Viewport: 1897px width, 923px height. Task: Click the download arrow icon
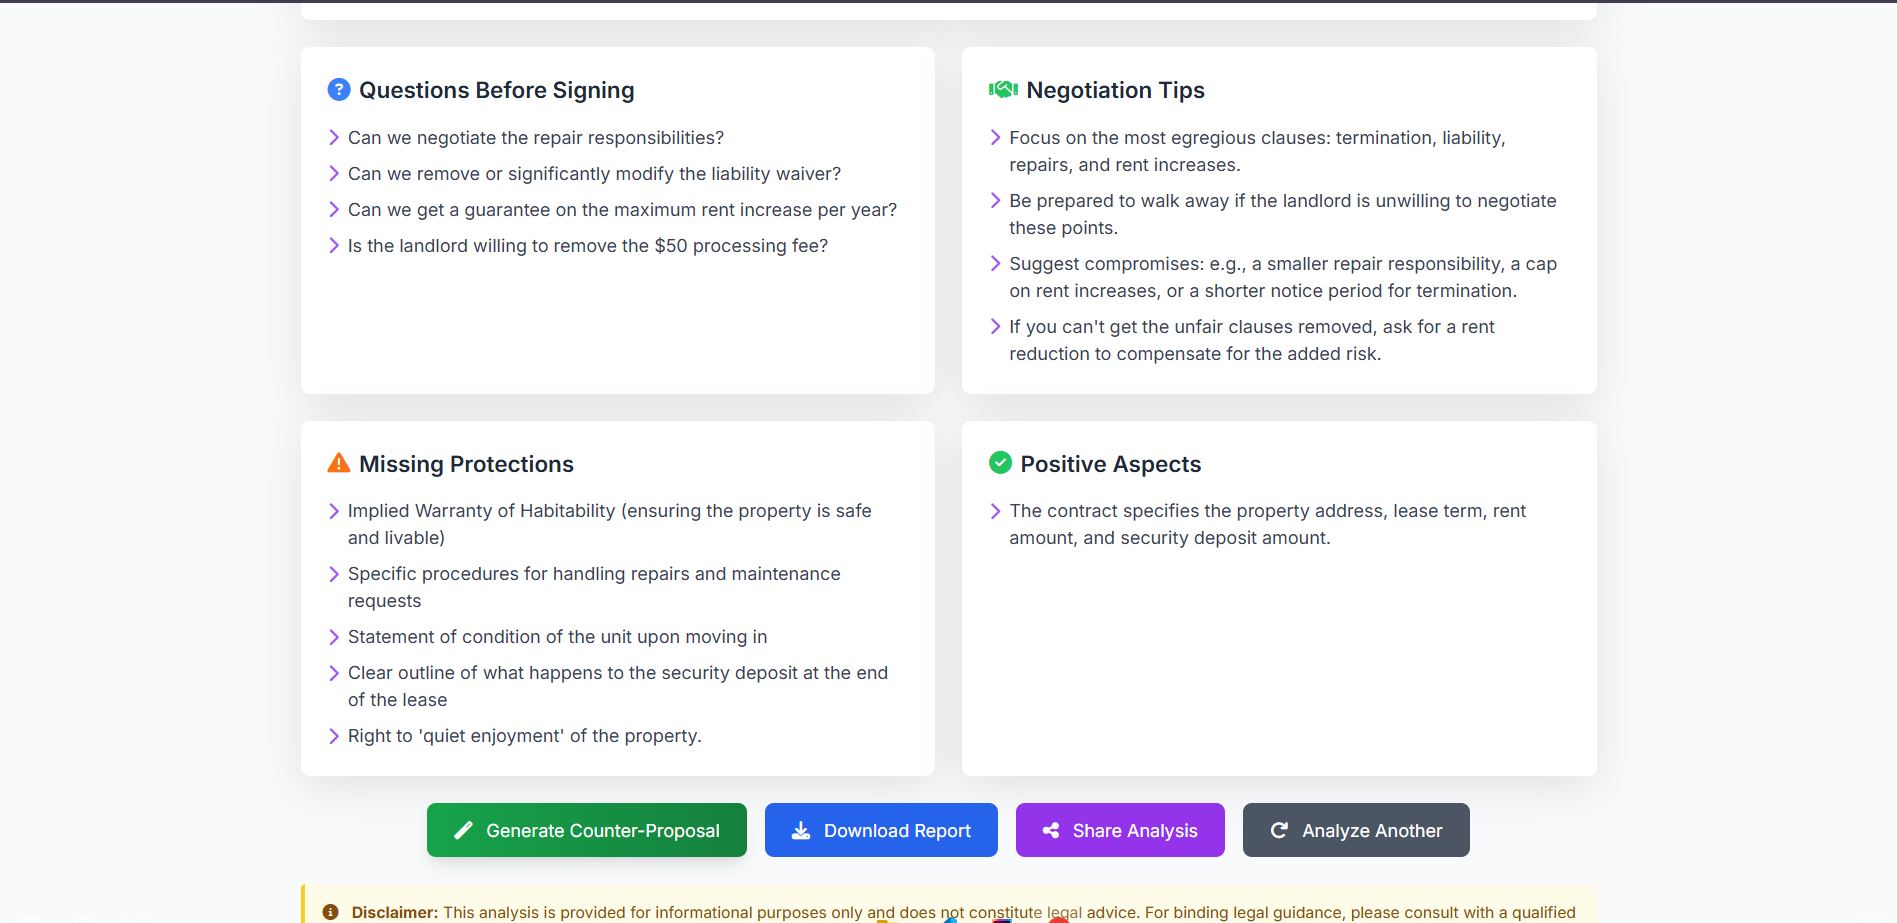pyautogui.click(x=801, y=831)
